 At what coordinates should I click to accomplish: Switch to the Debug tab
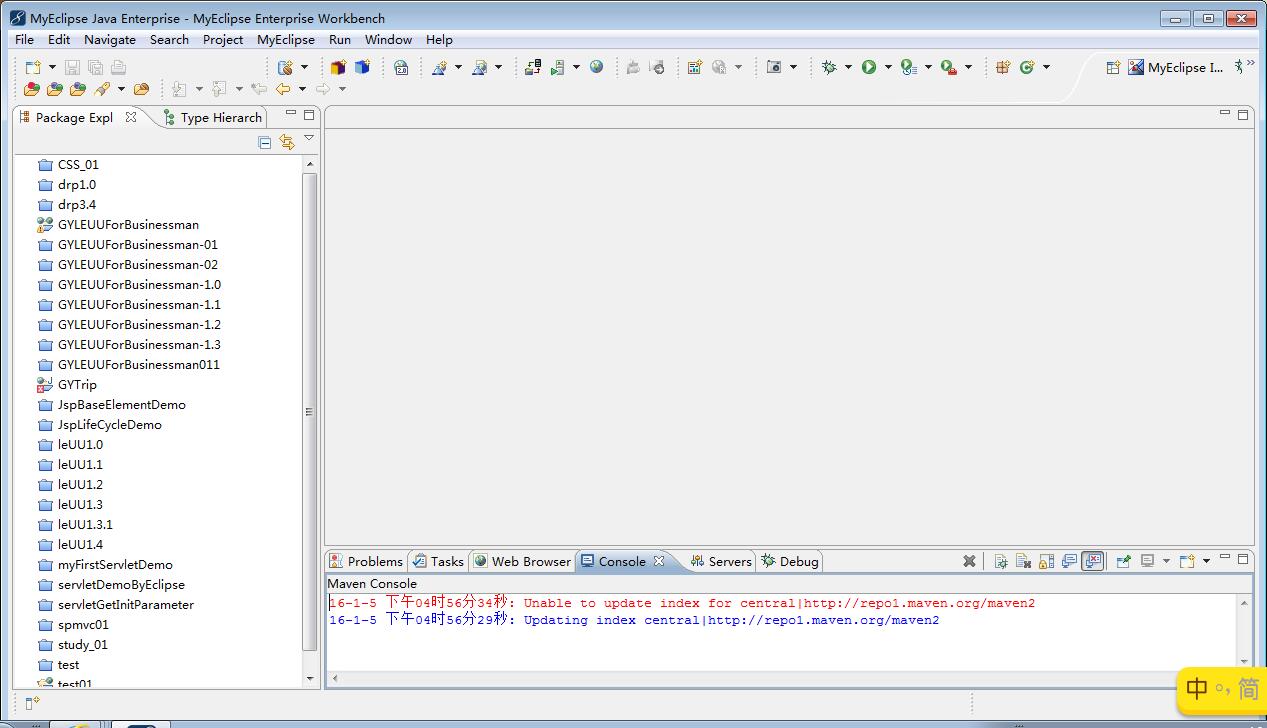[x=790, y=561]
